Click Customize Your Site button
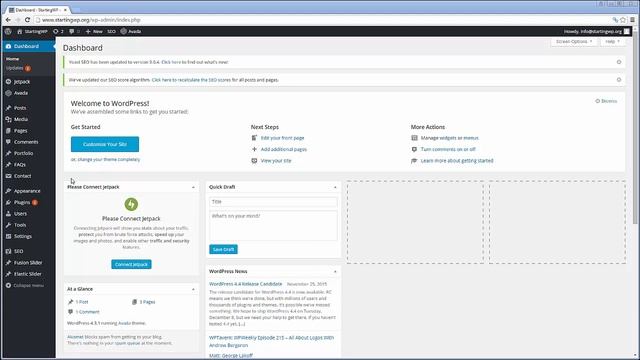The width and height of the screenshot is (640, 360). point(105,144)
